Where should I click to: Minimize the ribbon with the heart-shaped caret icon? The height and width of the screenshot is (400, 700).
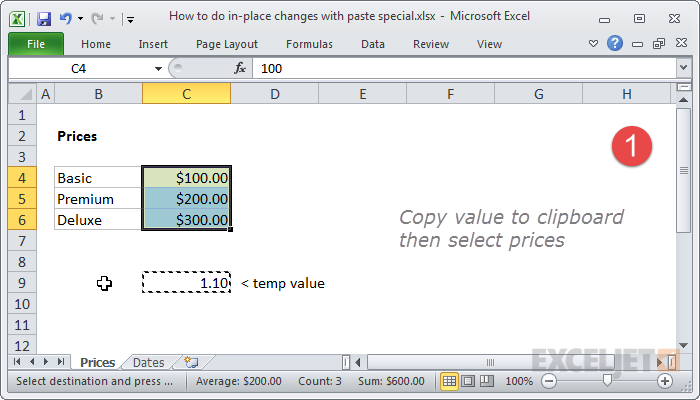click(593, 44)
